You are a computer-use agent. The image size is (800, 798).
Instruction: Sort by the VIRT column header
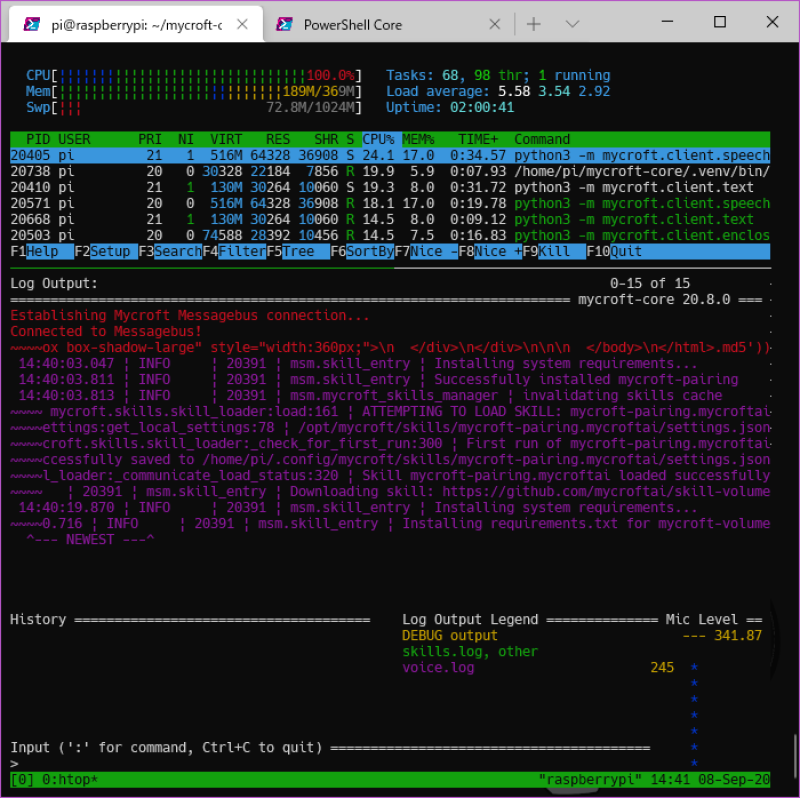point(226,139)
